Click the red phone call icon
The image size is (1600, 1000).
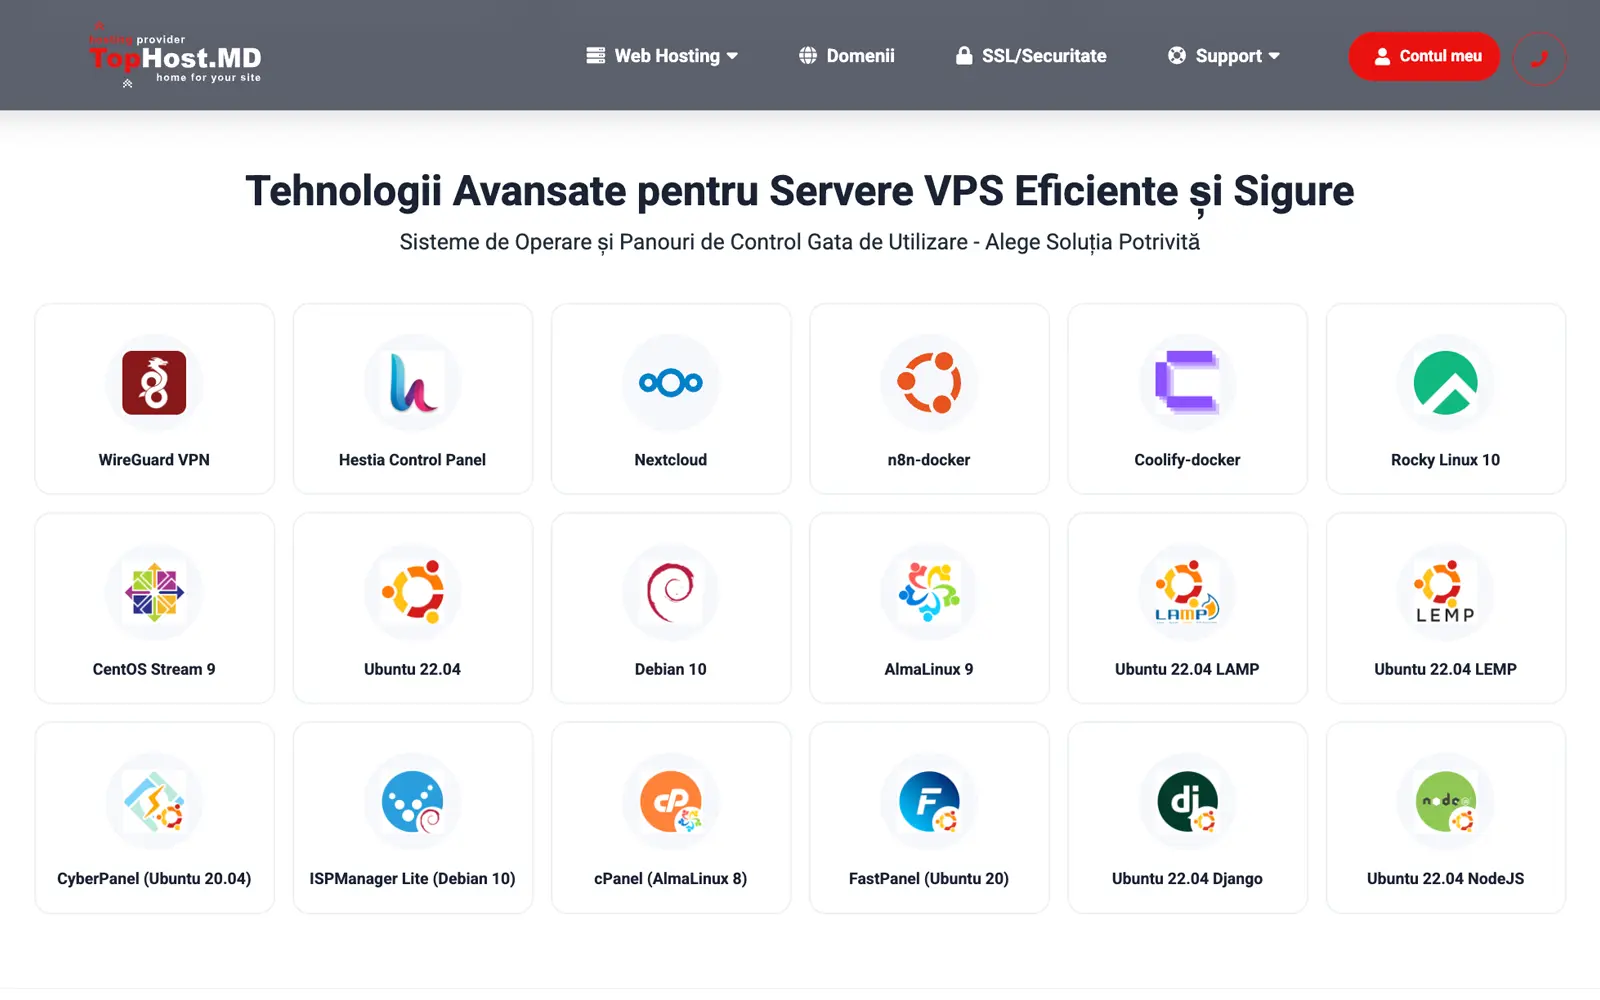click(1539, 58)
